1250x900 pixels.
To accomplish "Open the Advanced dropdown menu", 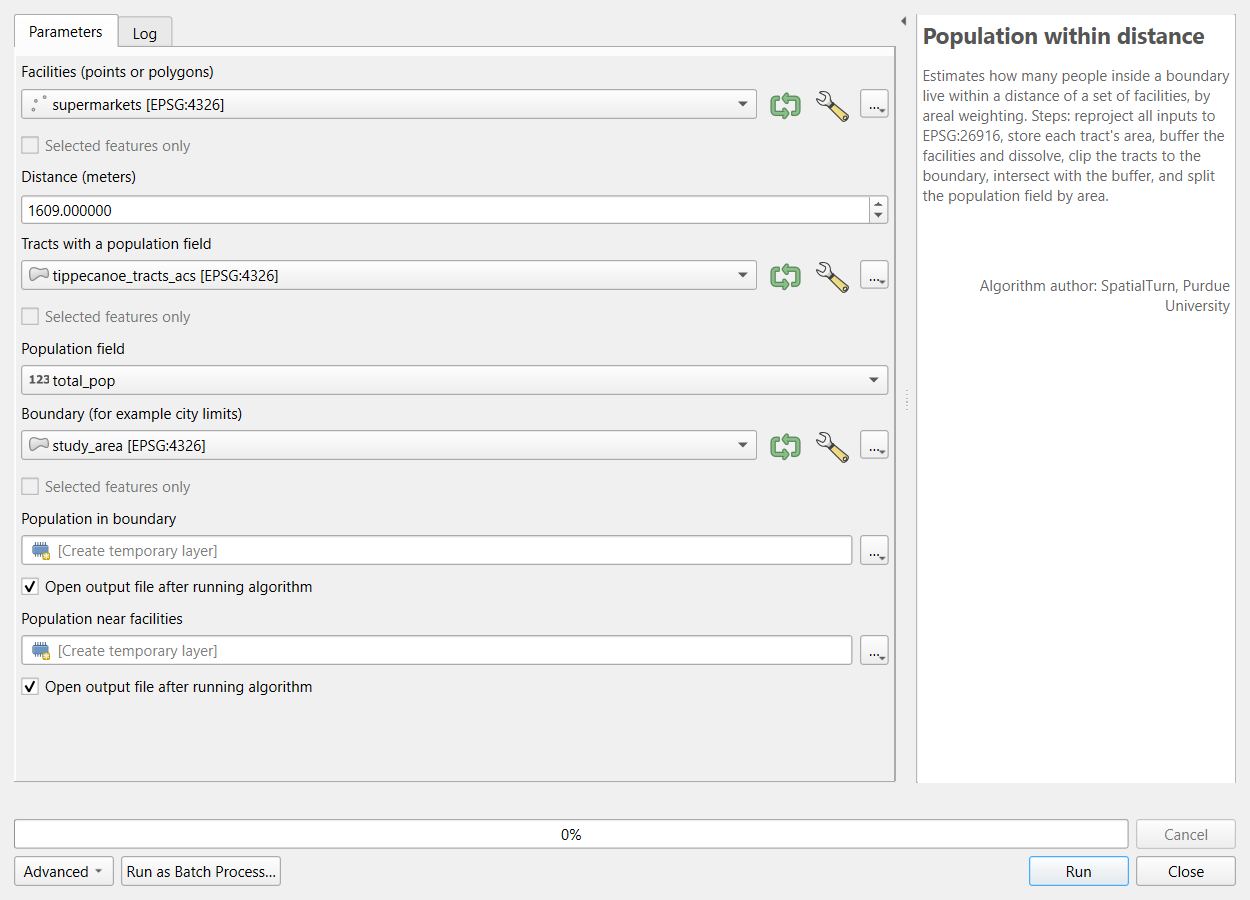I will (64, 871).
